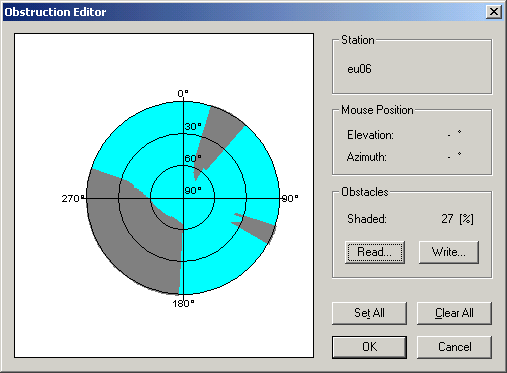Click the 60° elevation ring label

(x=193, y=158)
